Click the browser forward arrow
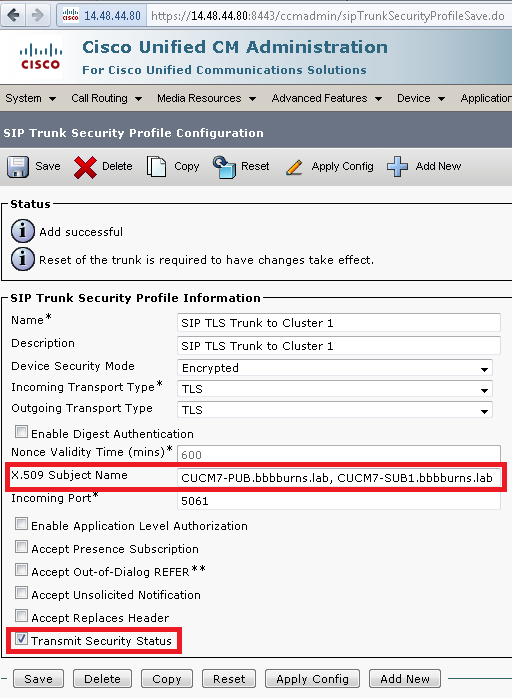 [38, 15]
